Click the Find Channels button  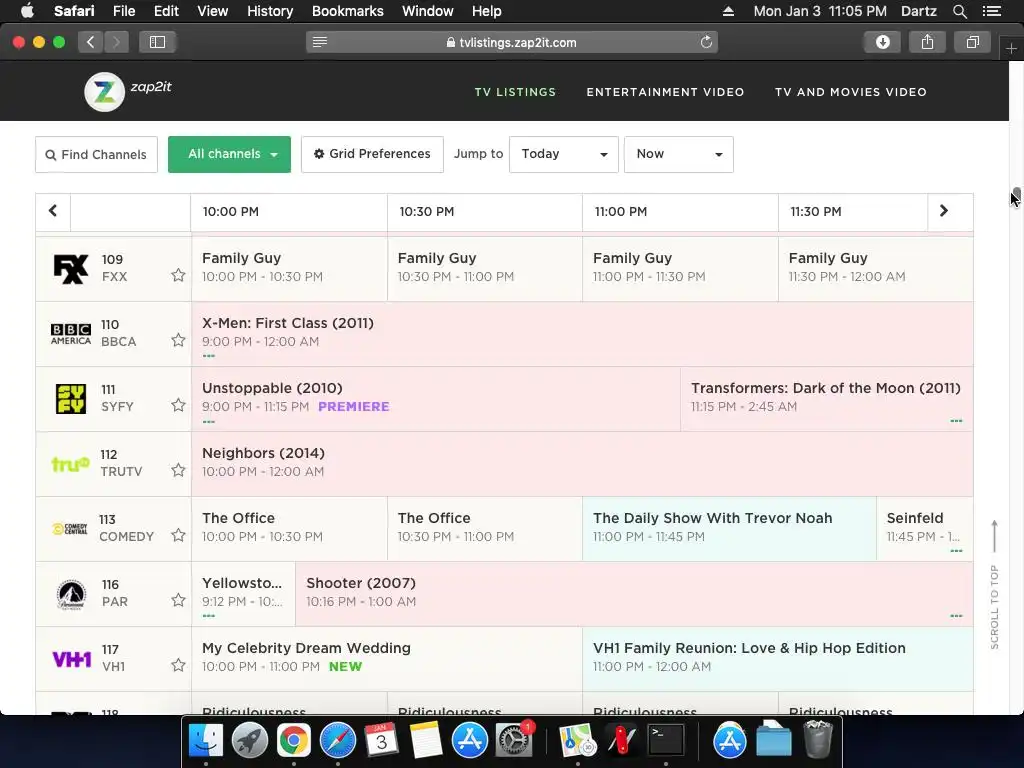(96, 154)
